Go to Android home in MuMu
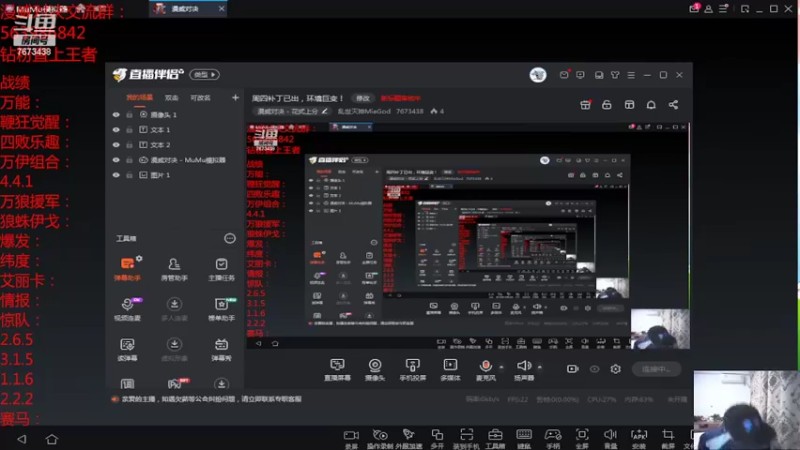The image size is (800, 450). coord(52,439)
